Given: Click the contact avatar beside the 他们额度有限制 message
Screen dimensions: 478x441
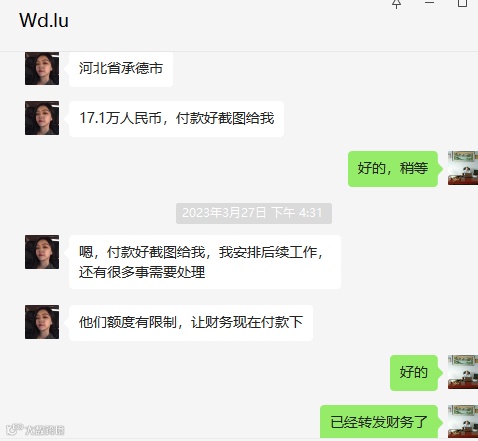Looking at the screenshot, I should [42, 322].
